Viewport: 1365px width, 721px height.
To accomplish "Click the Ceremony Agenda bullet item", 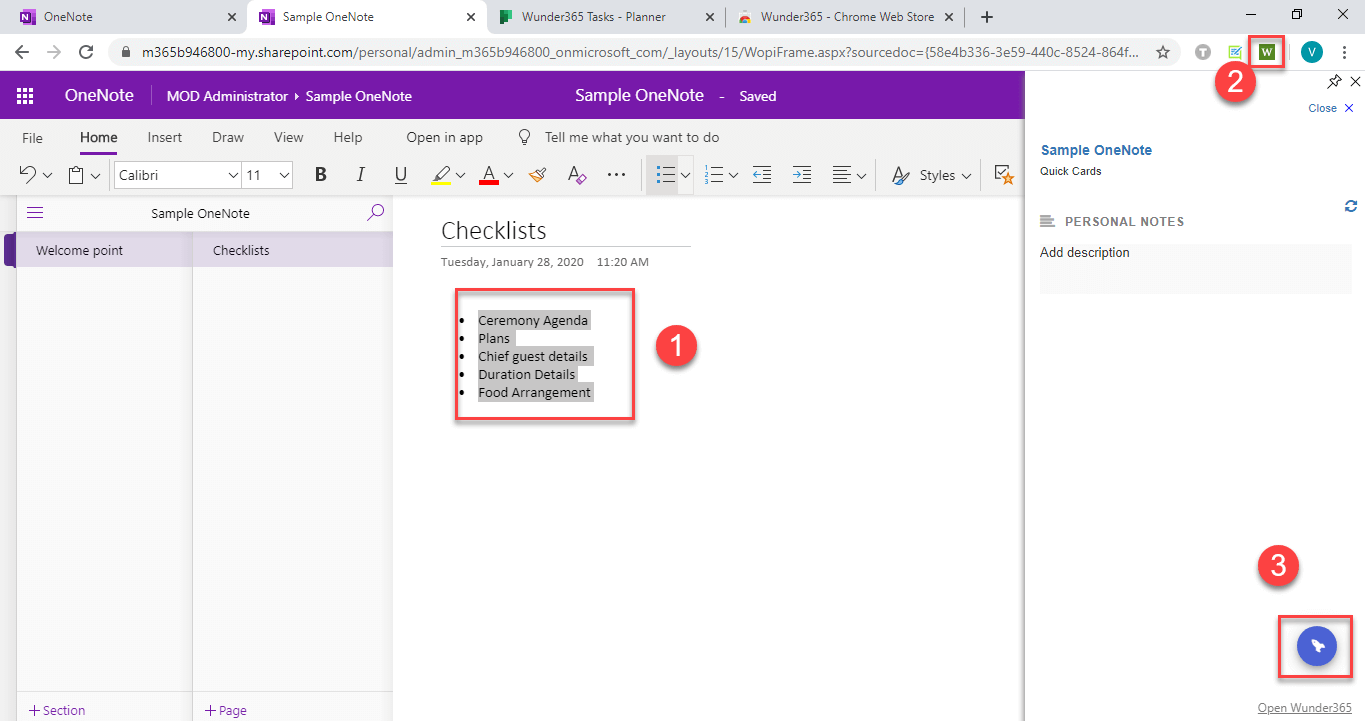I will 533,320.
